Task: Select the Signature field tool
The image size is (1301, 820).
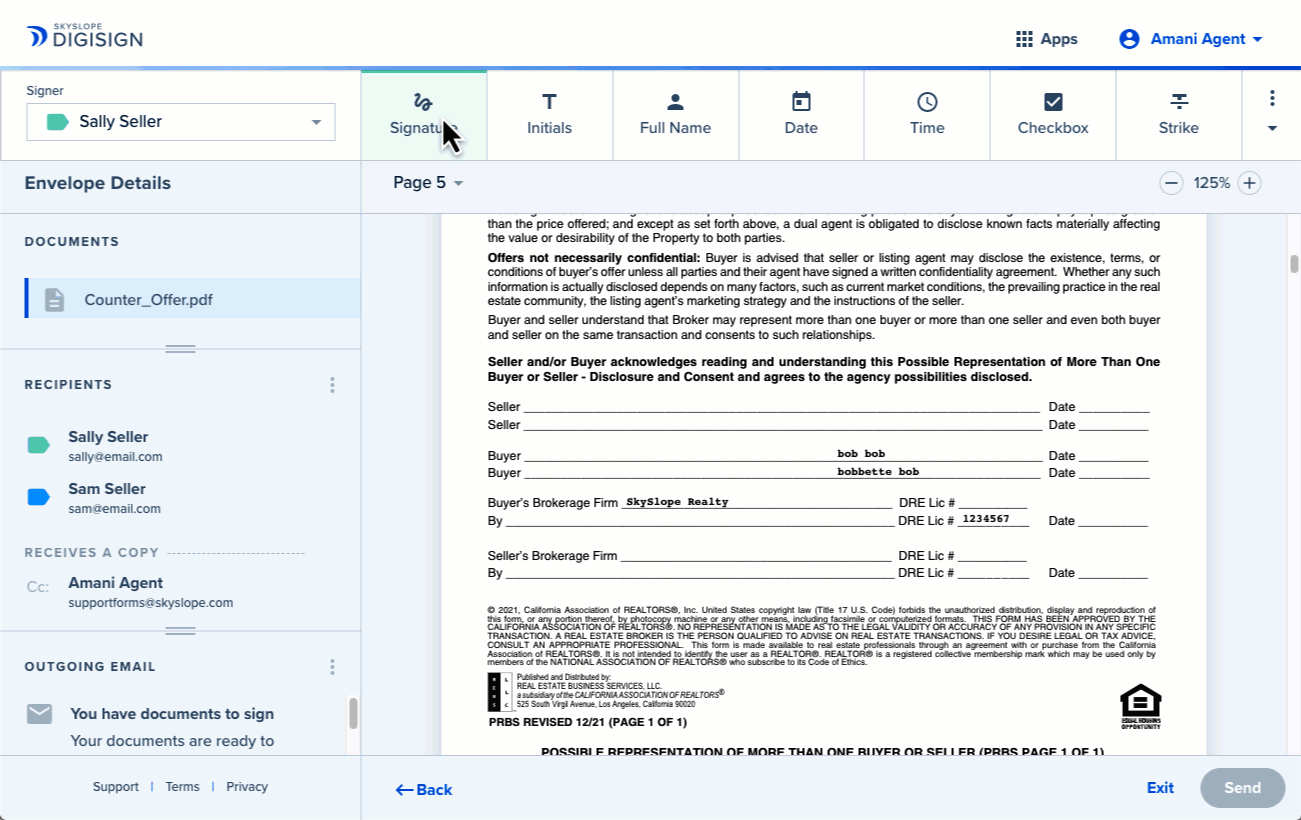Action: [x=424, y=115]
